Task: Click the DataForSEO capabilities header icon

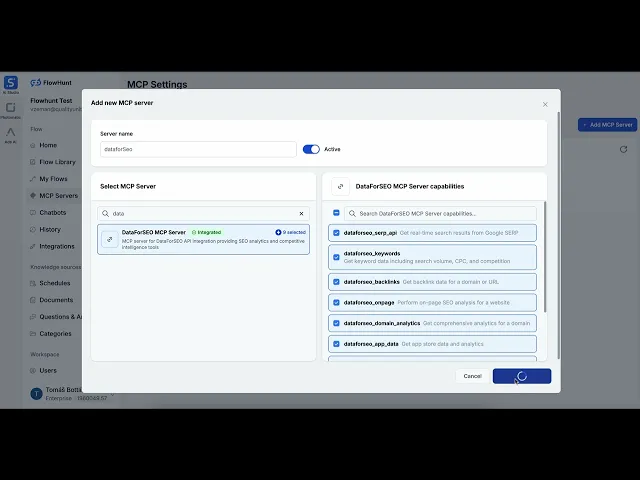Action: (340, 187)
